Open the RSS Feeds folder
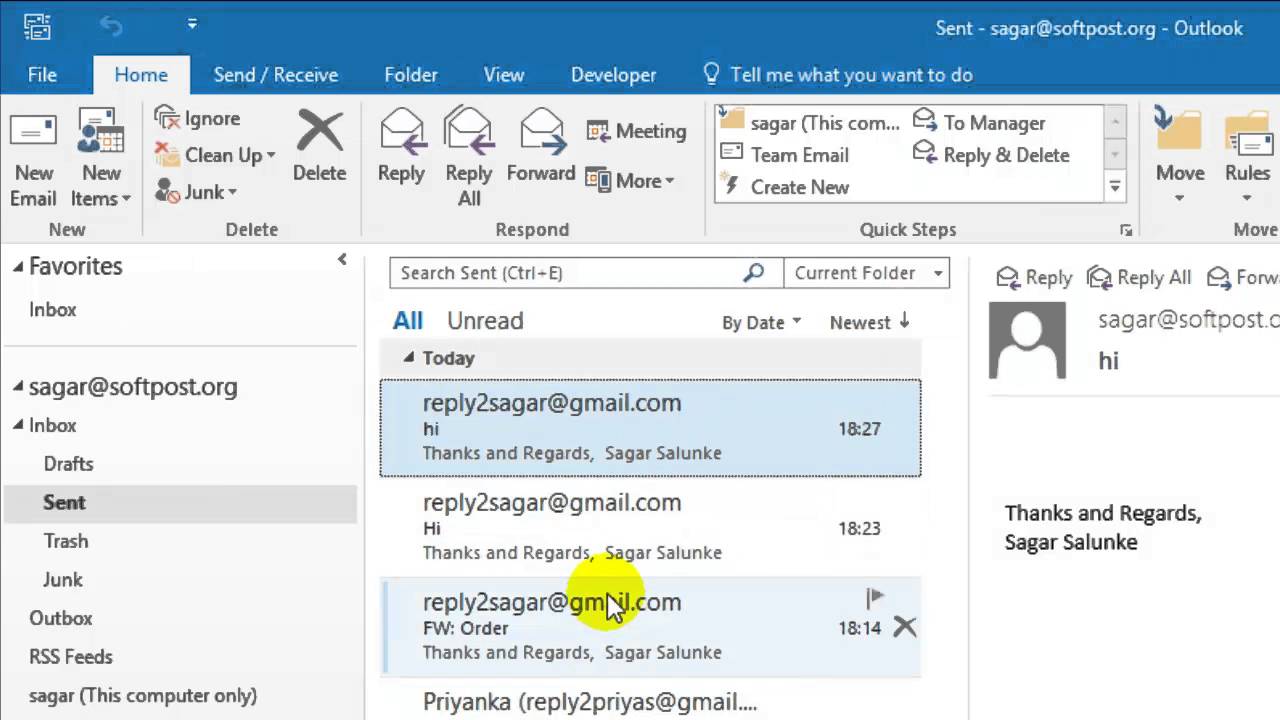 pyautogui.click(x=71, y=657)
